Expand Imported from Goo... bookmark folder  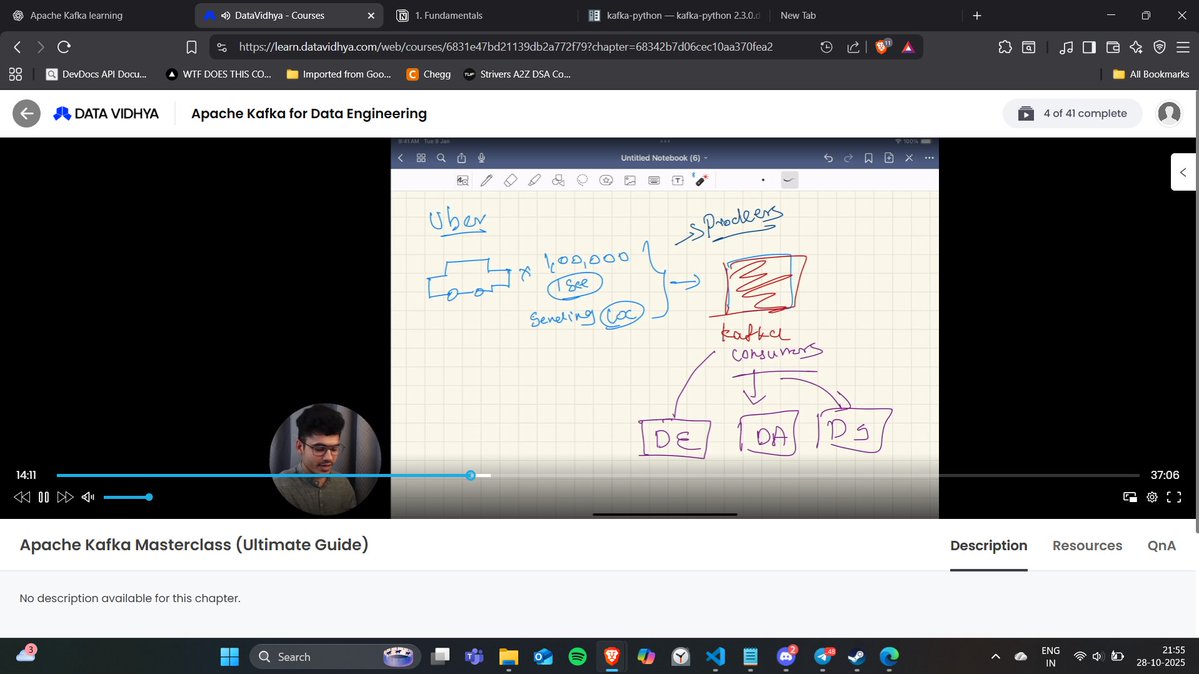339,74
